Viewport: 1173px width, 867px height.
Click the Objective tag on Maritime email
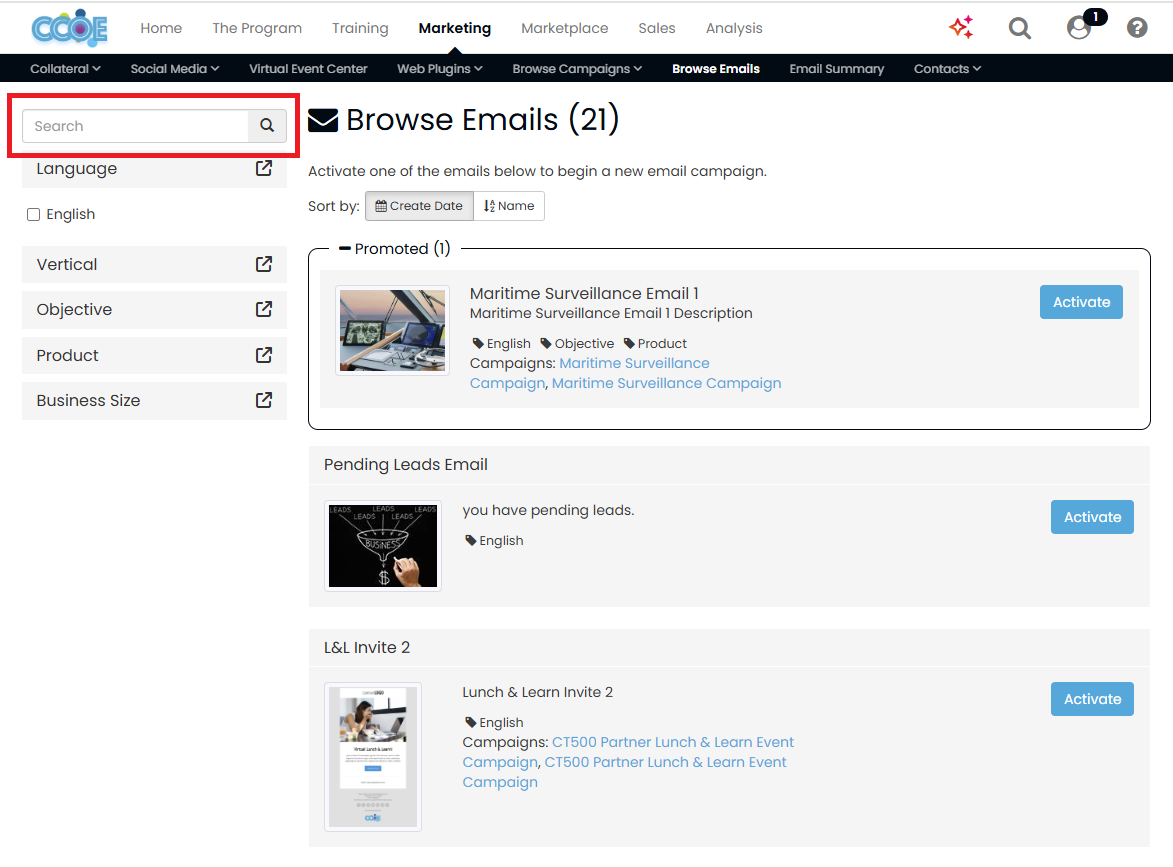pos(577,343)
